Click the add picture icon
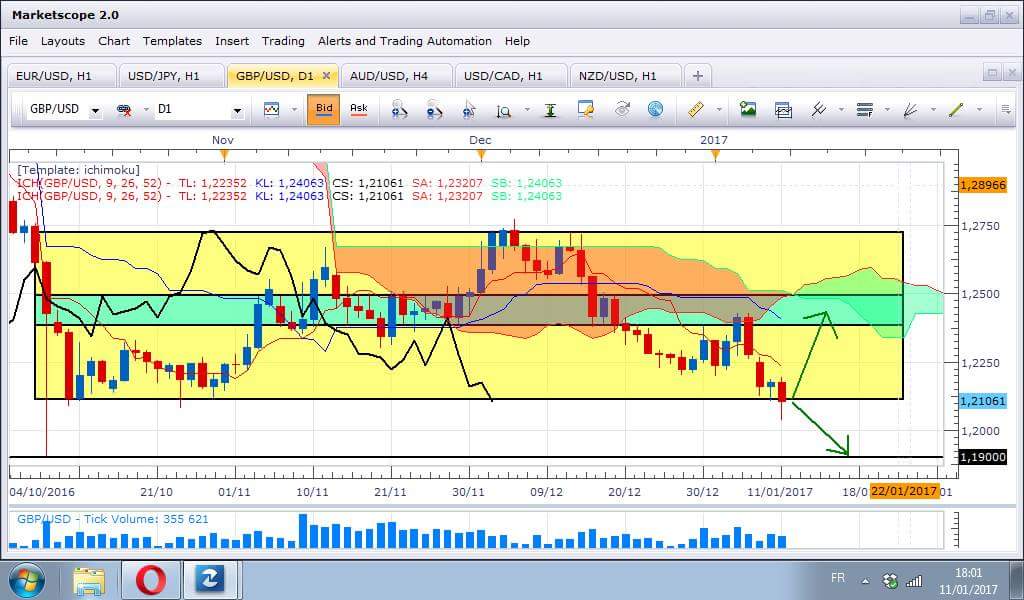Viewport: 1024px width, 600px height. pyautogui.click(x=748, y=110)
